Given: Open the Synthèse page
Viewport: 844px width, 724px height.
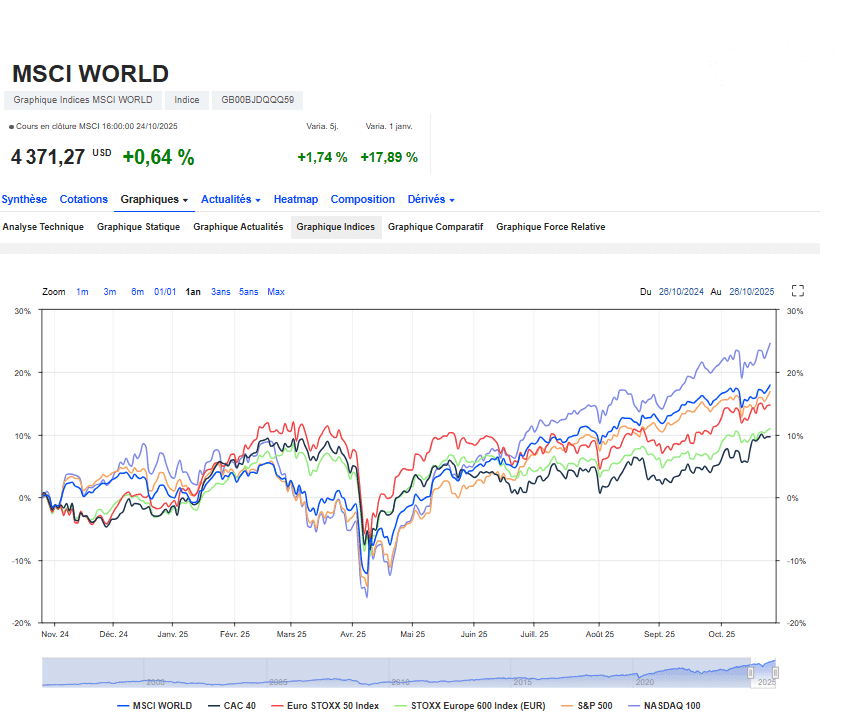Looking at the screenshot, I should tap(23, 199).
